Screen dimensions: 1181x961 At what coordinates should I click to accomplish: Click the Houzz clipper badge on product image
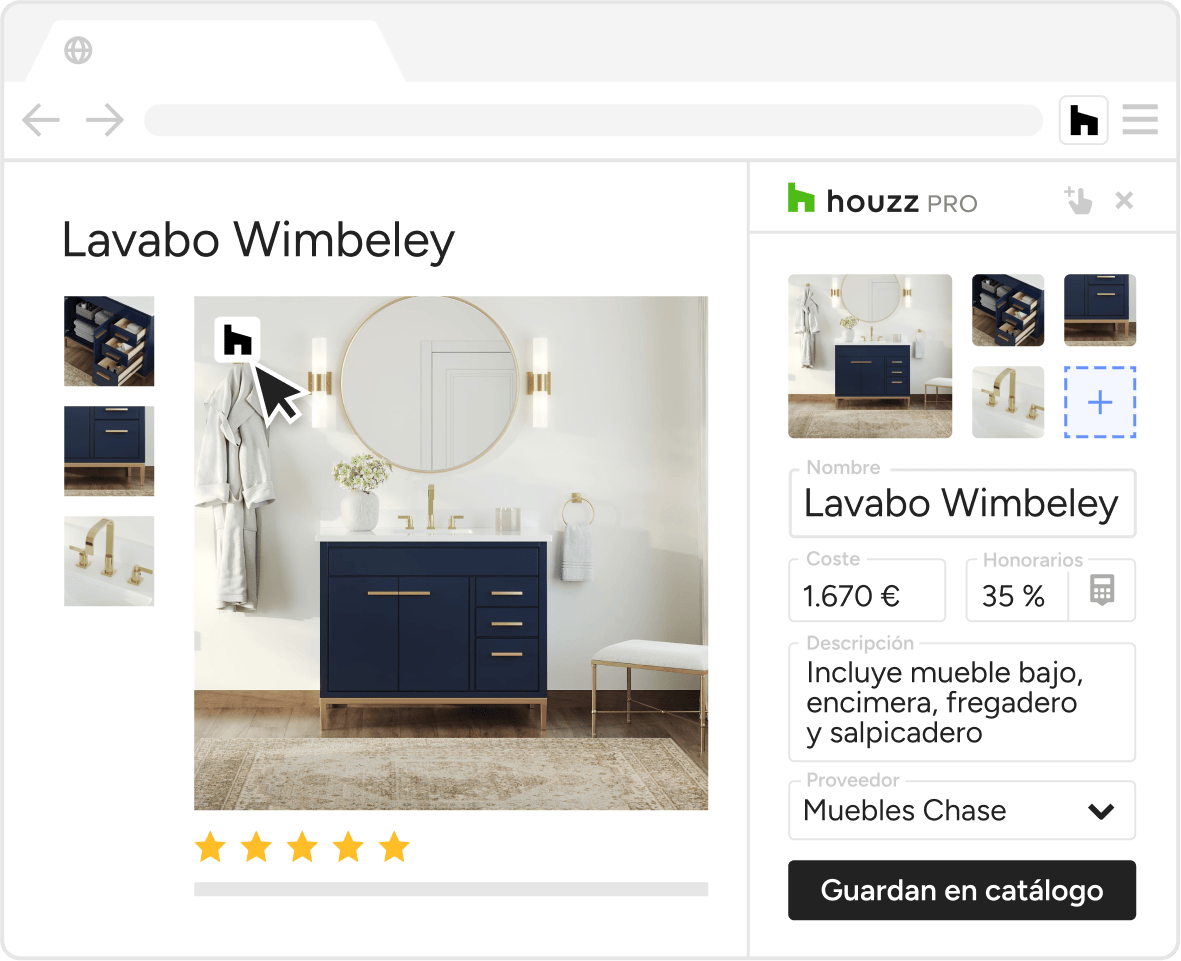pyautogui.click(x=237, y=340)
